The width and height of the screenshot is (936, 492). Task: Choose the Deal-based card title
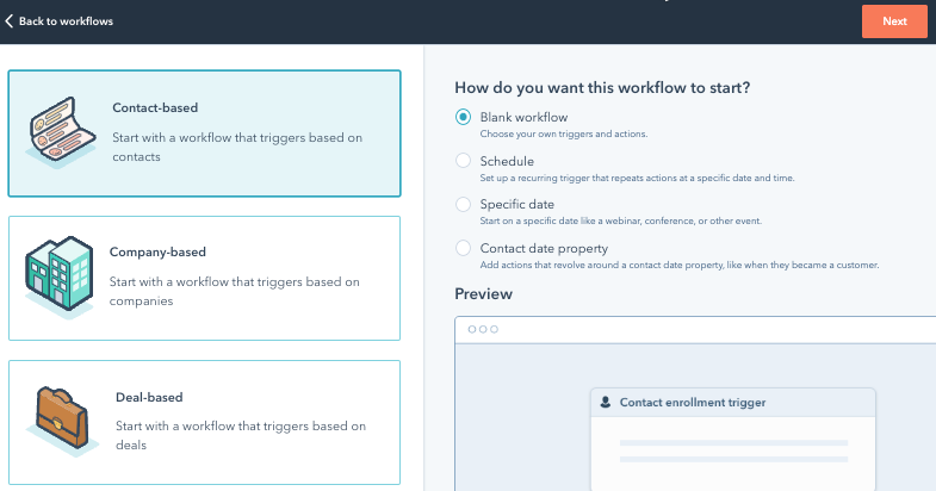(149, 397)
